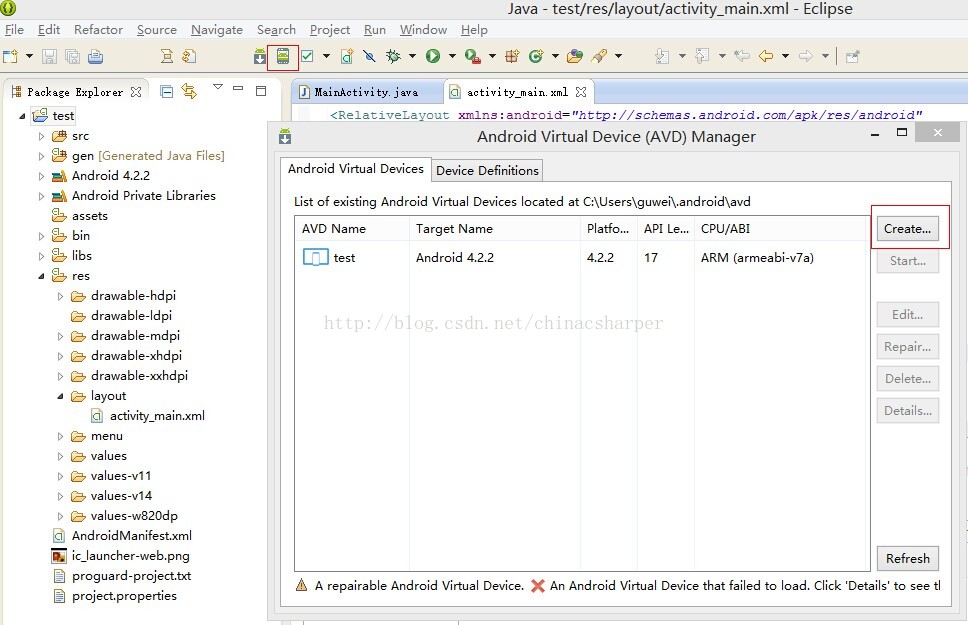968x625 pixels.
Task: Click the Save All icon
Action: point(72,57)
